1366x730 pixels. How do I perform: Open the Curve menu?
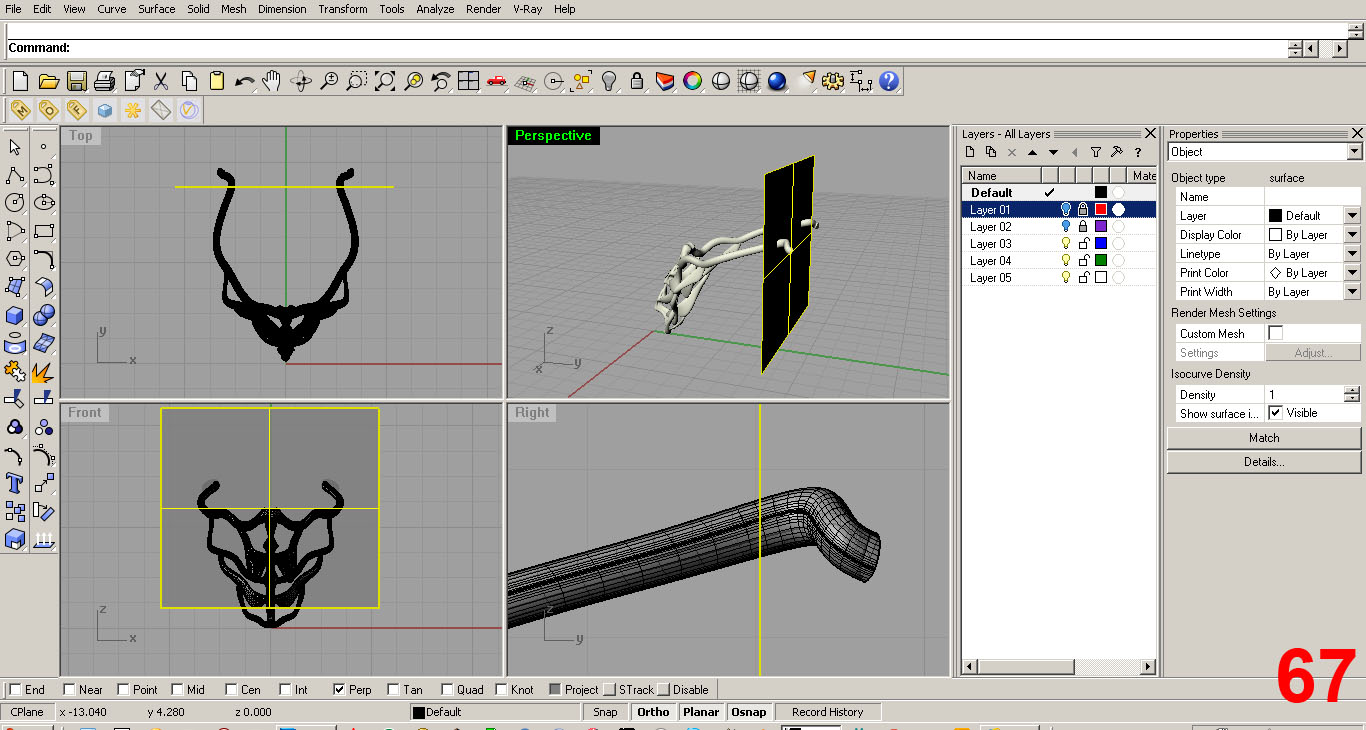pos(111,9)
